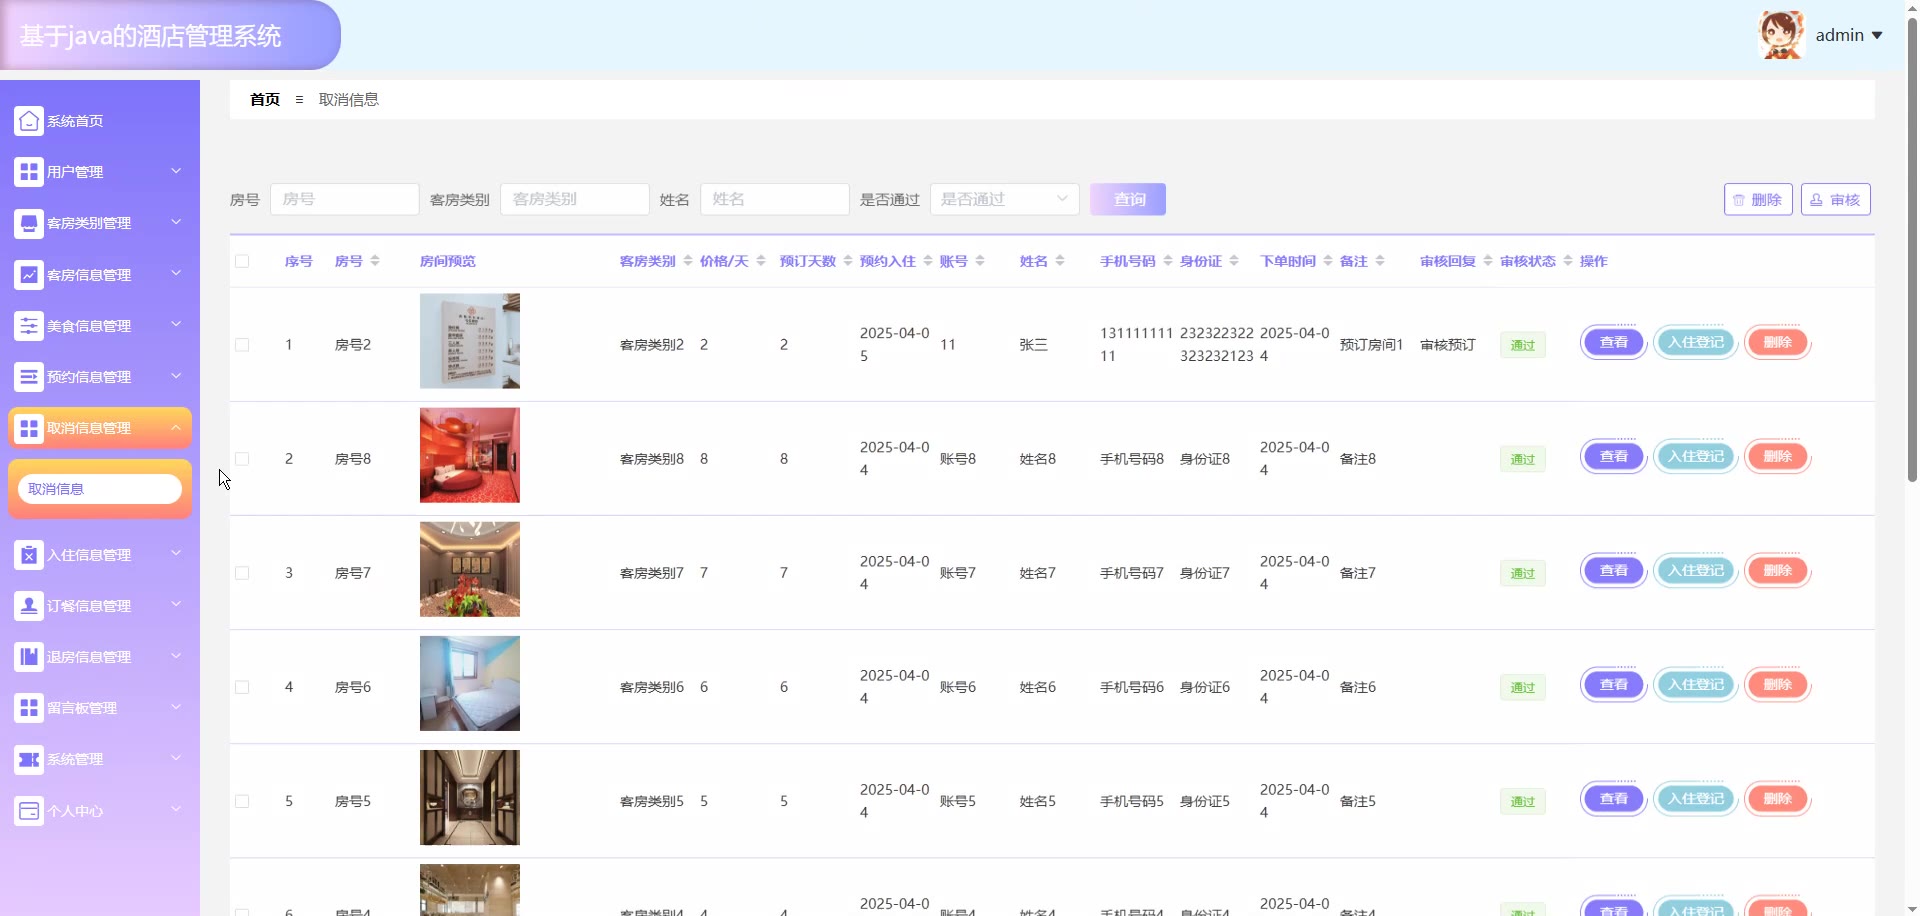Click the 个人中心 card icon
1920x916 pixels.
pos(29,811)
